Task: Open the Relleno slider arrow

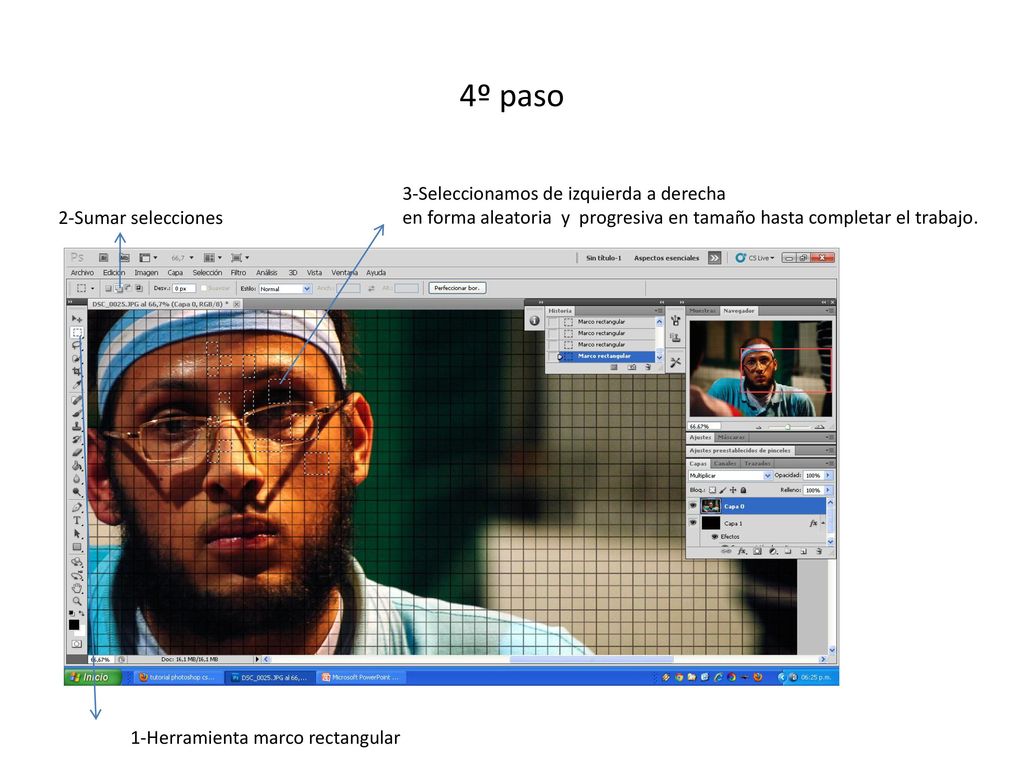Action: (828, 490)
